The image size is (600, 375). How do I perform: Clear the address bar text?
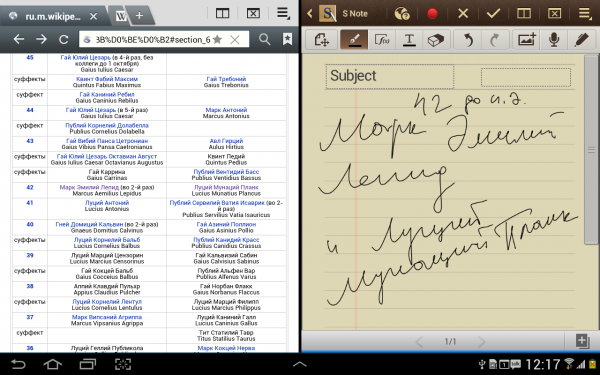point(235,39)
